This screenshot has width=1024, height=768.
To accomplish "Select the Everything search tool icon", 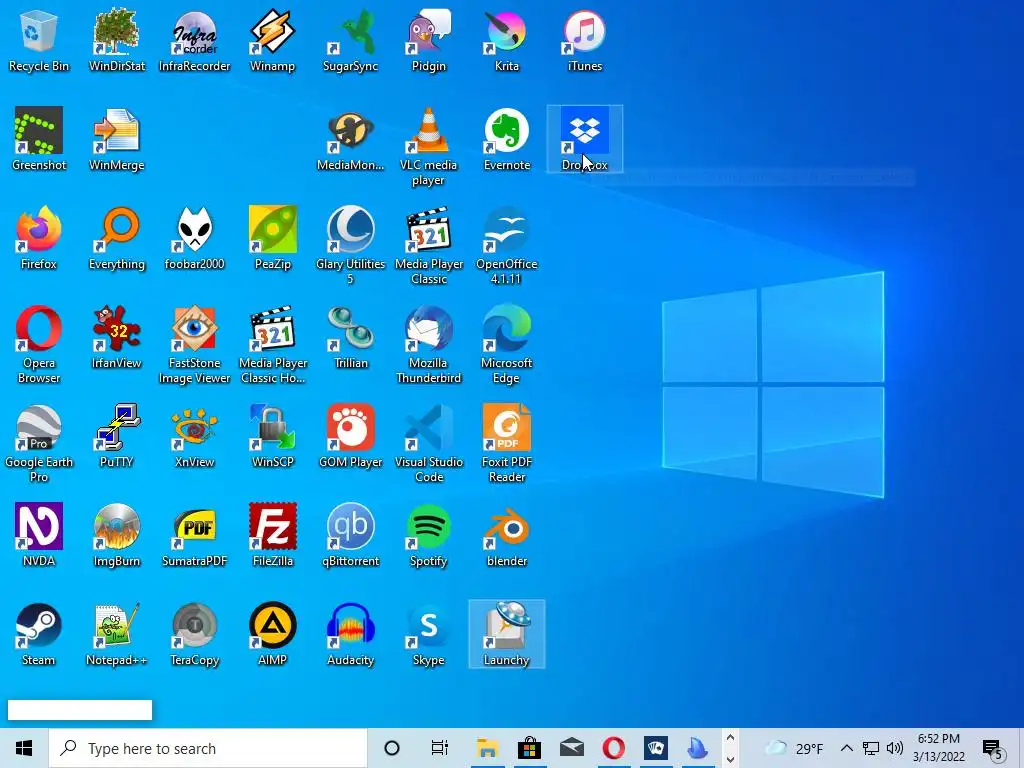I will click(x=117, y=238).
